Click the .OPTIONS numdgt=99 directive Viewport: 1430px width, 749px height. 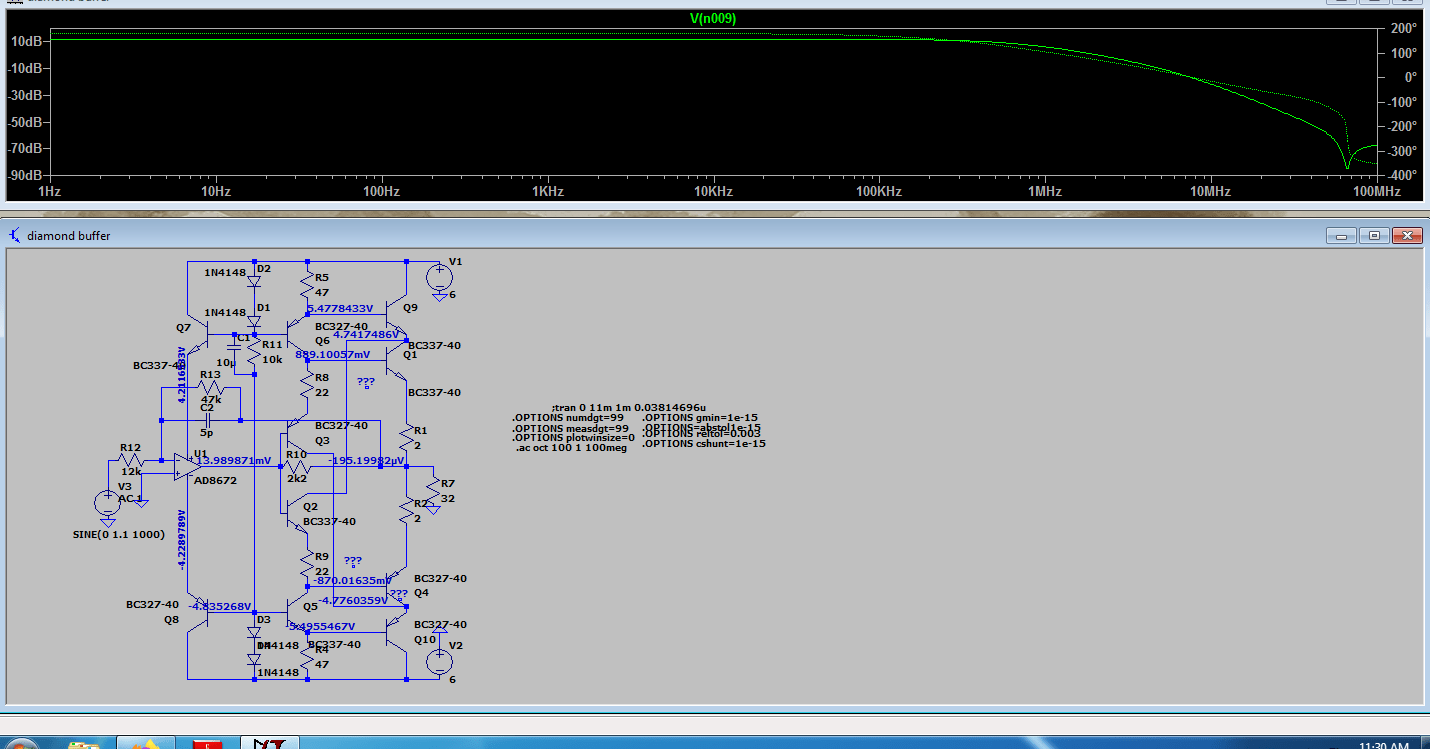568,418
